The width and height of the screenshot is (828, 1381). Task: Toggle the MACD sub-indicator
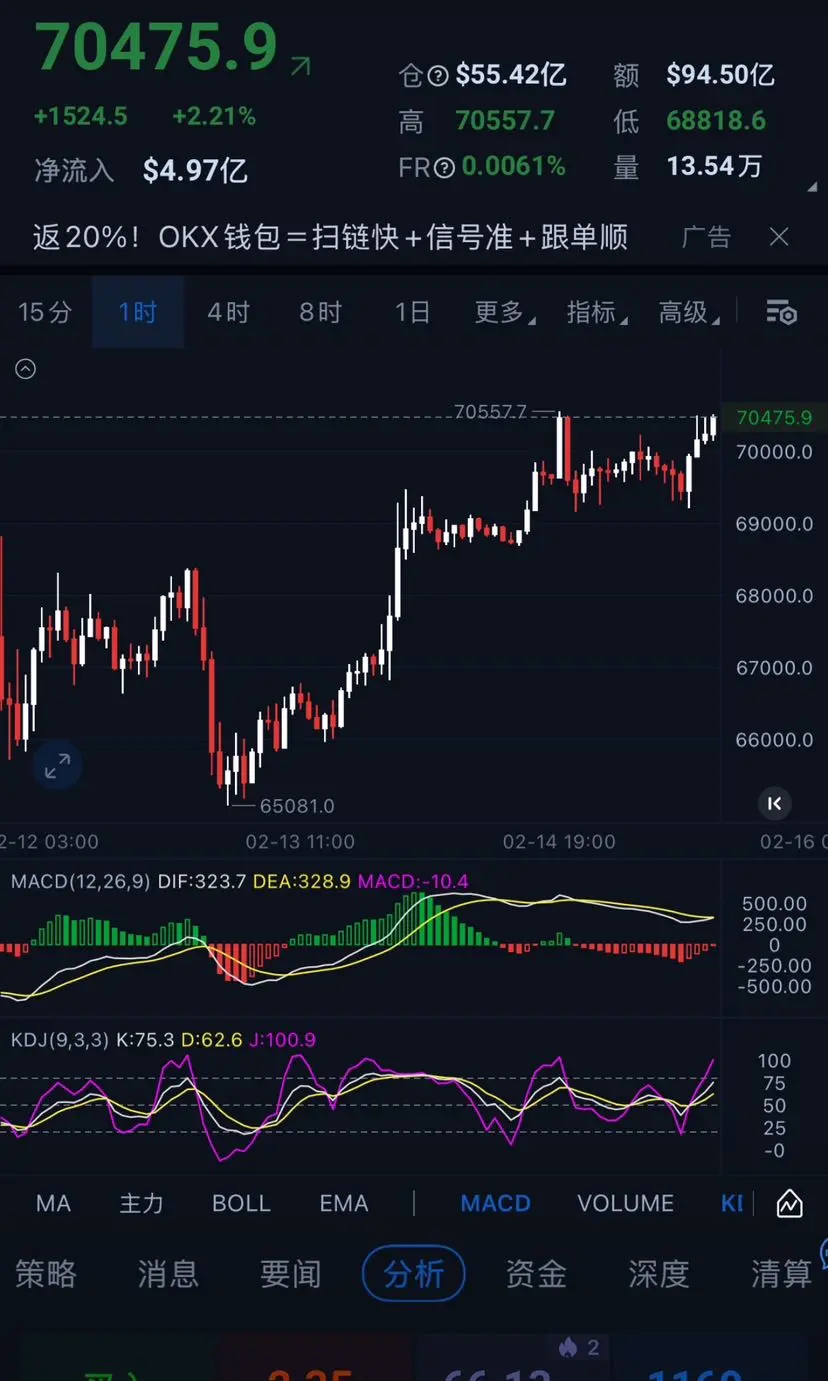tap(495, 1203)
